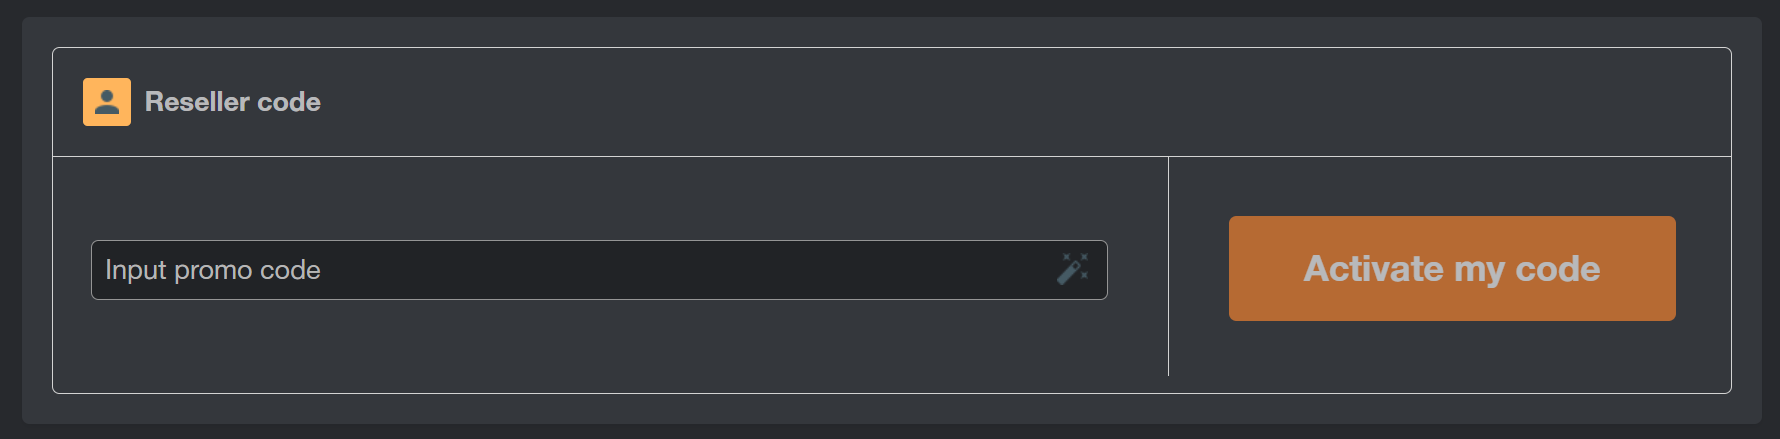Screen dimensions: 1780x439
Task: Focus the Input promo code field
Action: [x=599, y=270]
